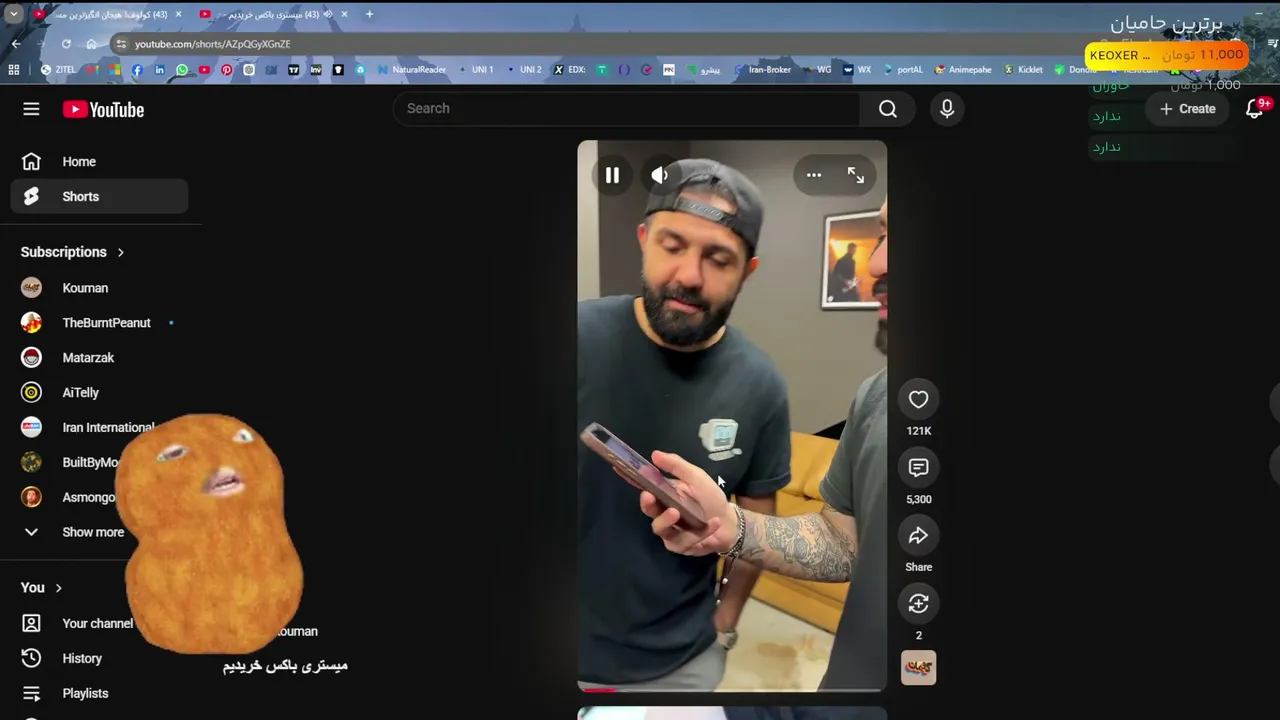This screenshot has width=1280, height=720.
Task: Open the Animepahe bookmark
Action: tap(963, 70)
